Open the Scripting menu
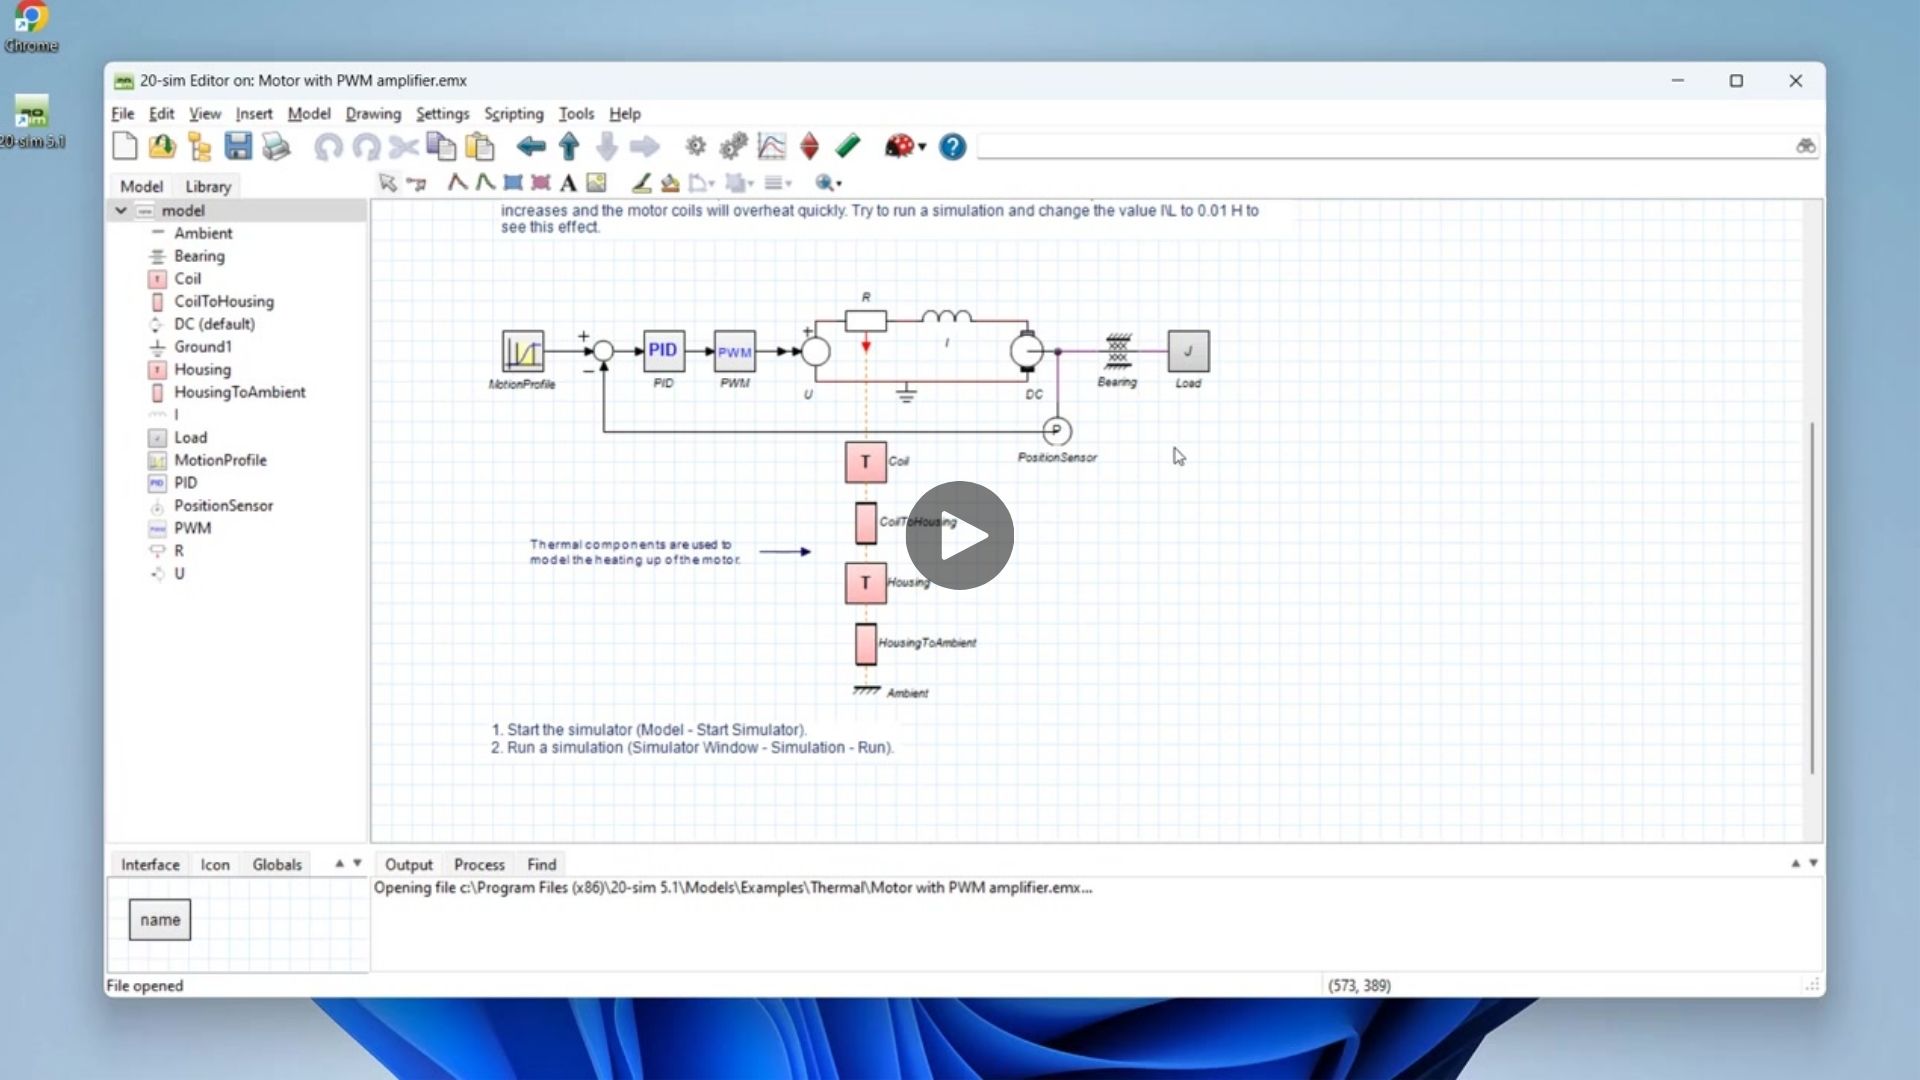 [x=513, y=113]
